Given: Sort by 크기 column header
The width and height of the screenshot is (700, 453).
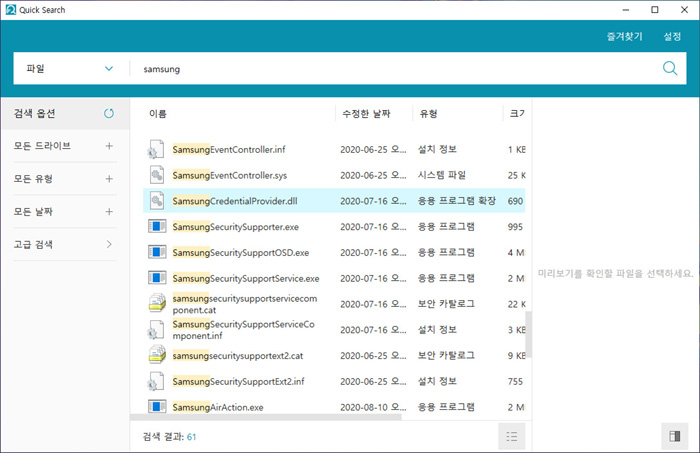Looking at the screenshot, I should (517, 114).
